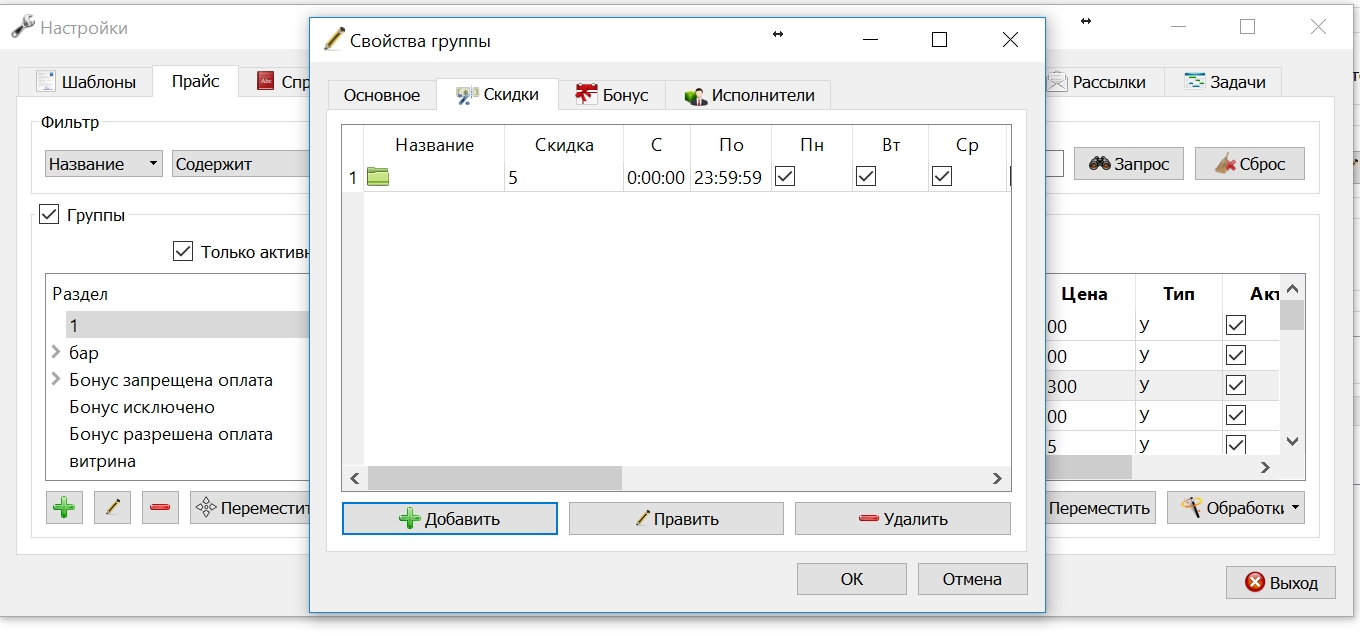Close the Свойства группы window
1360x636 pixels.
1010,40
